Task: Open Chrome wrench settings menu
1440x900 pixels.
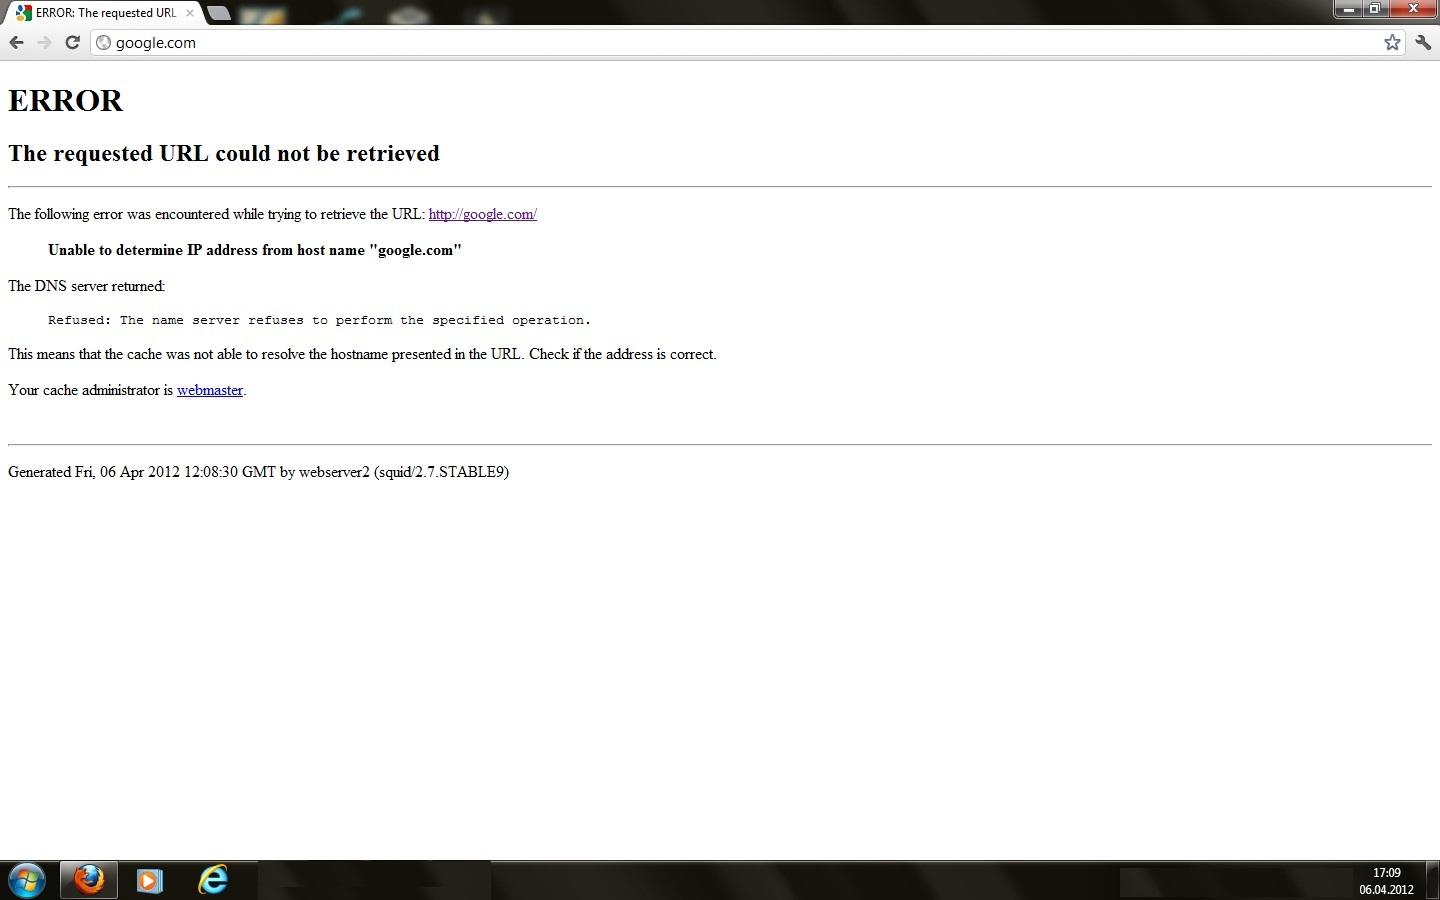Action: click(x=1423, y=42)
